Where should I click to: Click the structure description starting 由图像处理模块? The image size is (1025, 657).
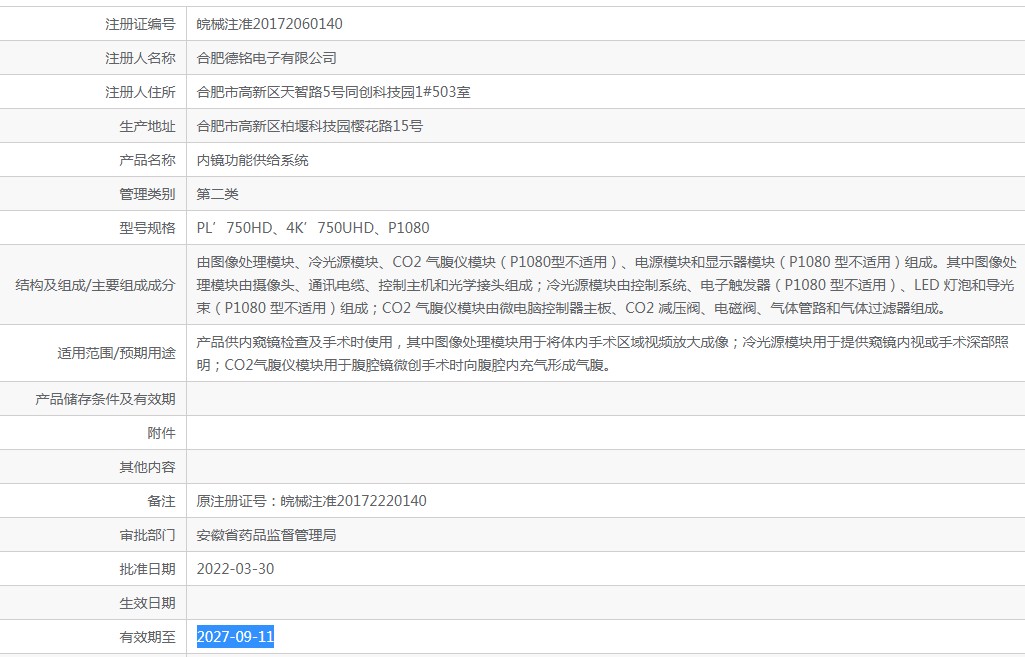pos(606,285)
